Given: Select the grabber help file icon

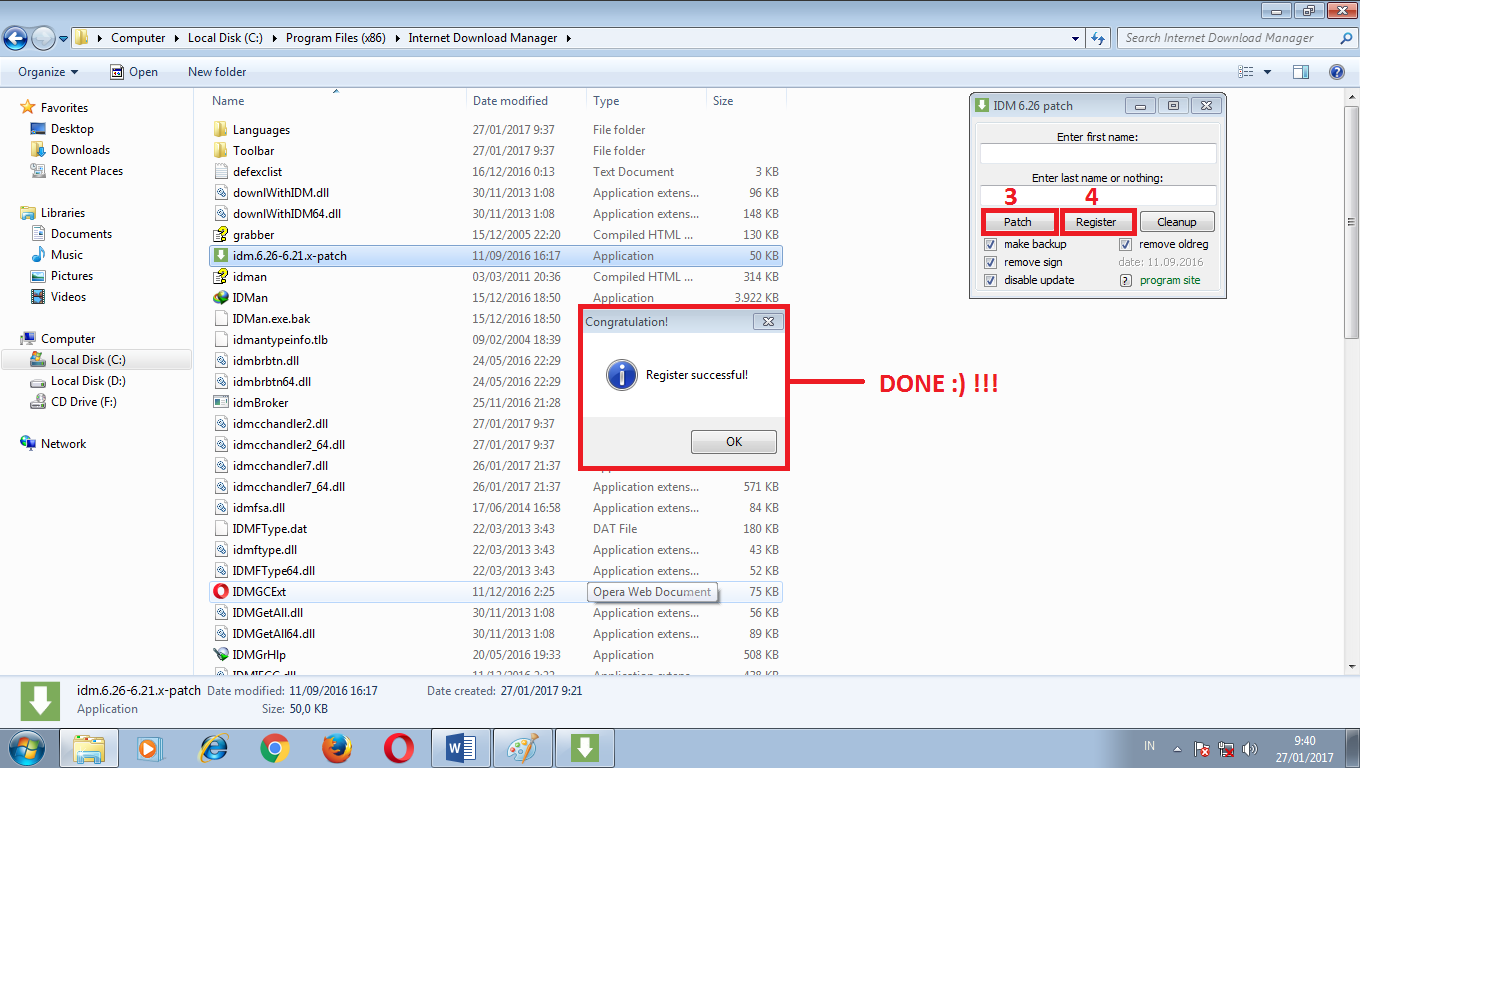Looking at the screenshot, I should click(221, 235).
